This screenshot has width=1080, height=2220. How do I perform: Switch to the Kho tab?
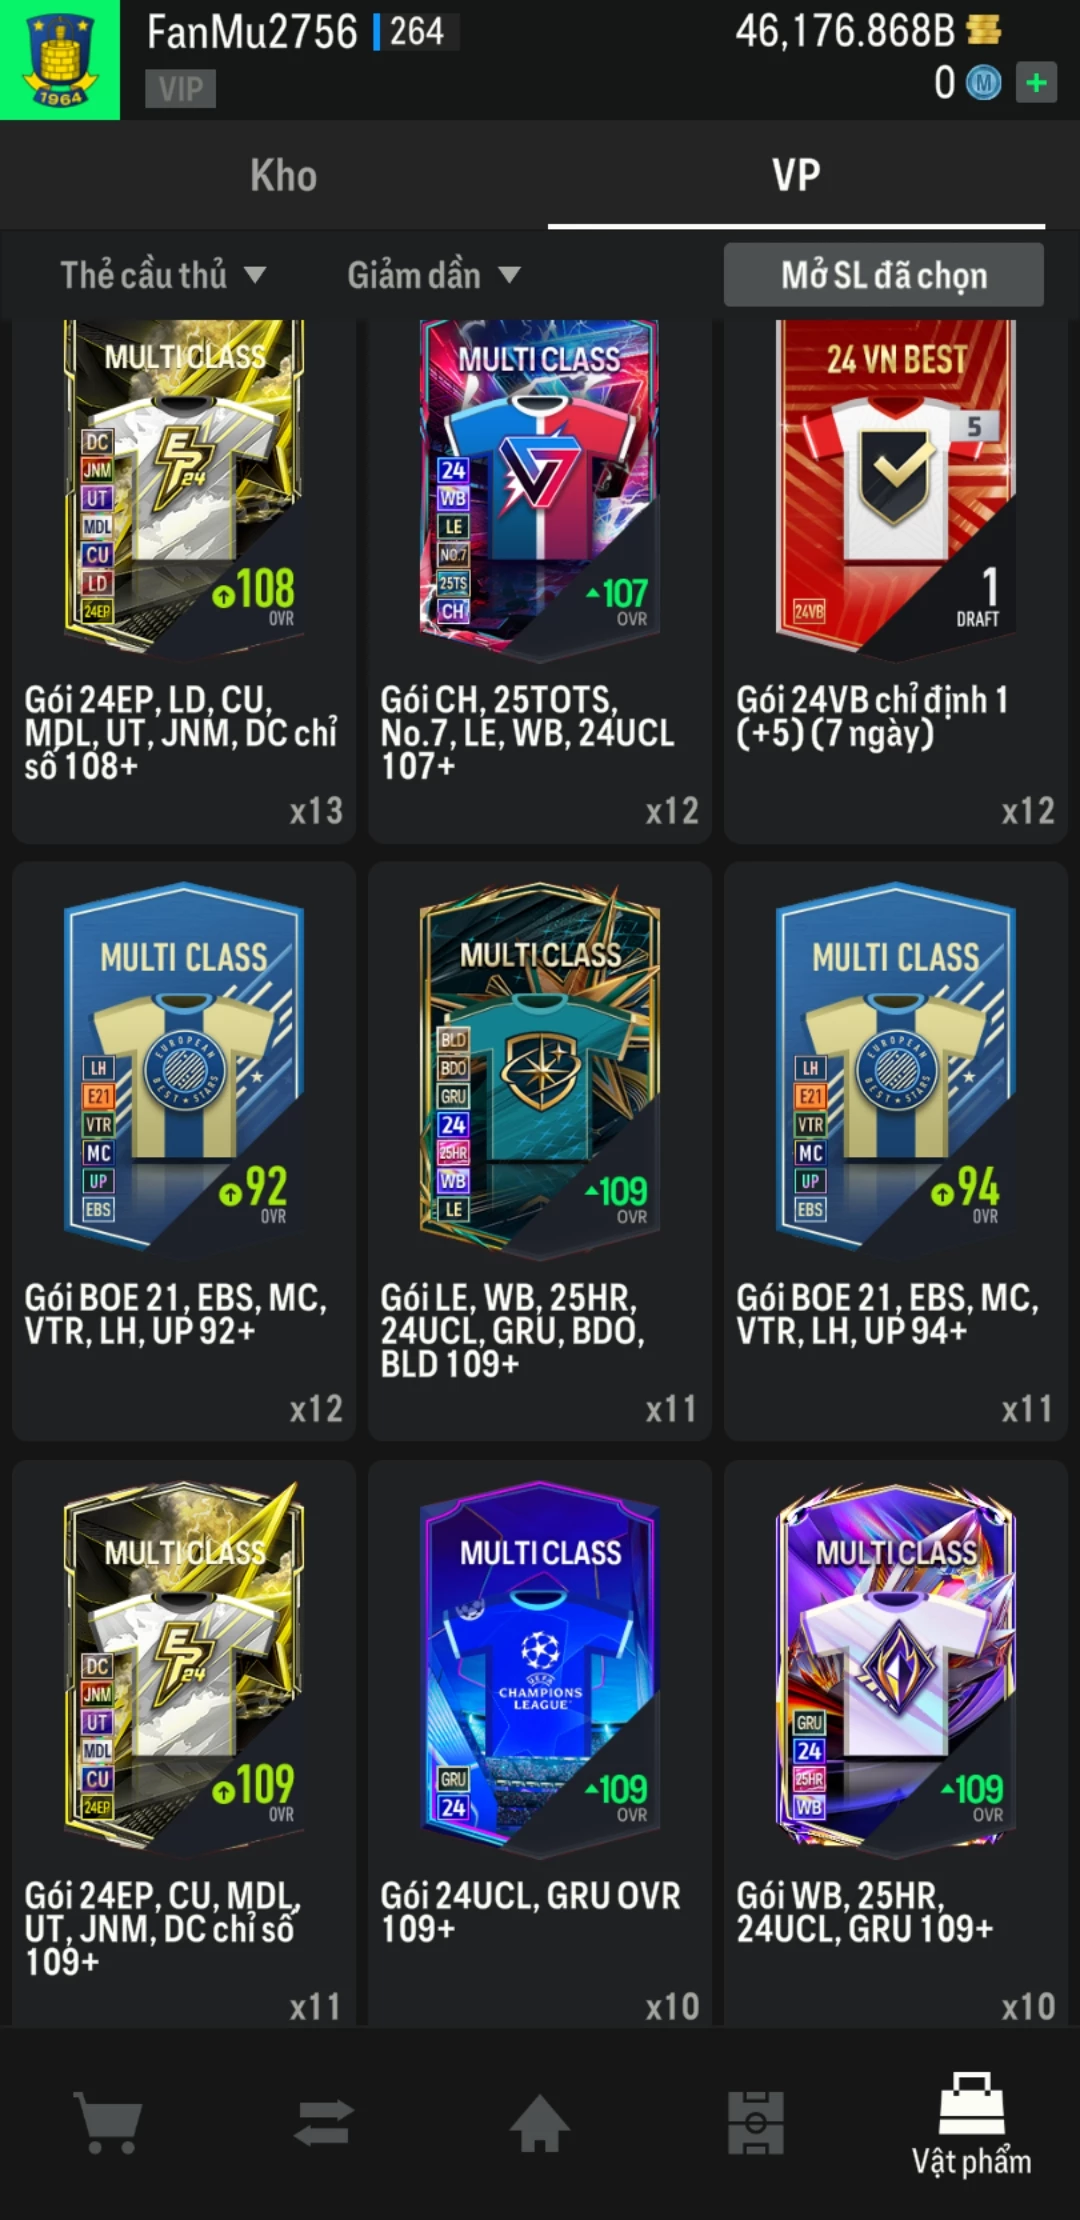[284, 175]
